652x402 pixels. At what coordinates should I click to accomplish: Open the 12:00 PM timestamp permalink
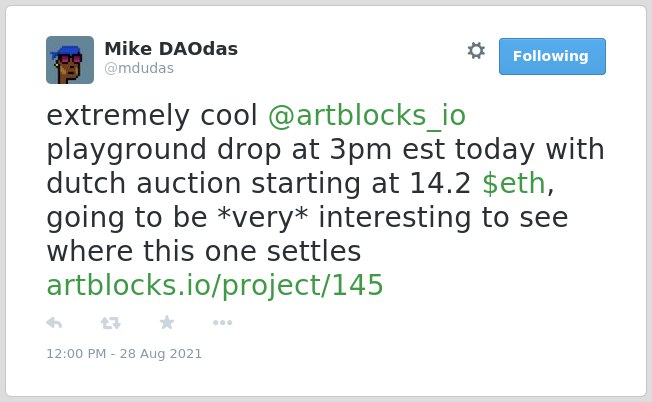tap(76, 354)
